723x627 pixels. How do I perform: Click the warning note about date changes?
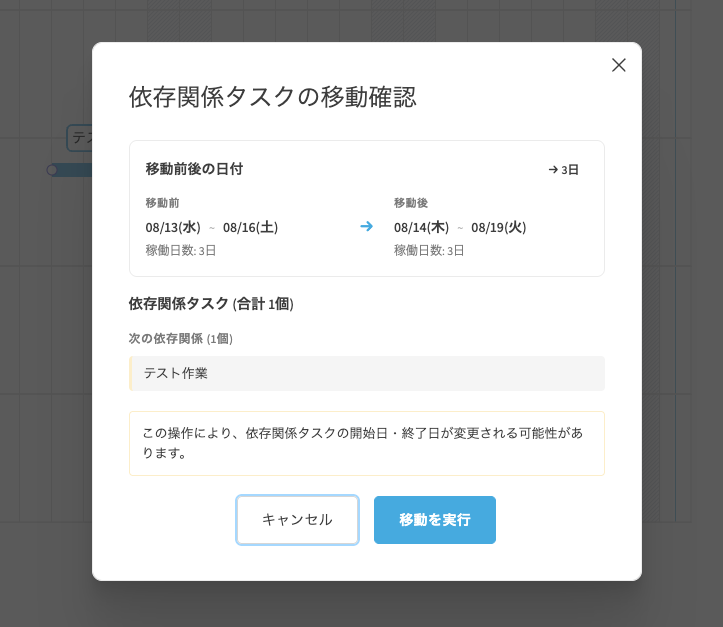pos(367,443)
